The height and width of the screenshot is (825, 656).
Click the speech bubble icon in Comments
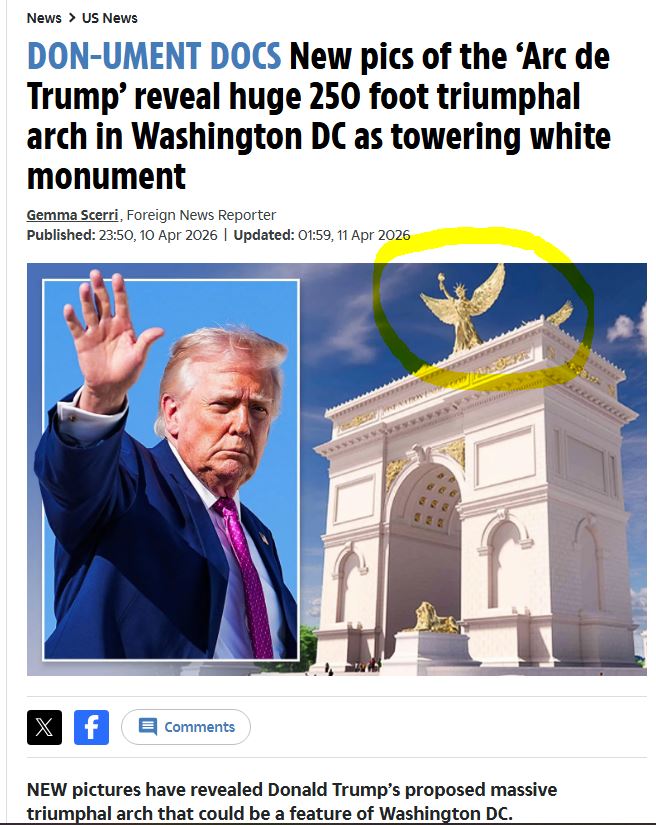(148, 727)
